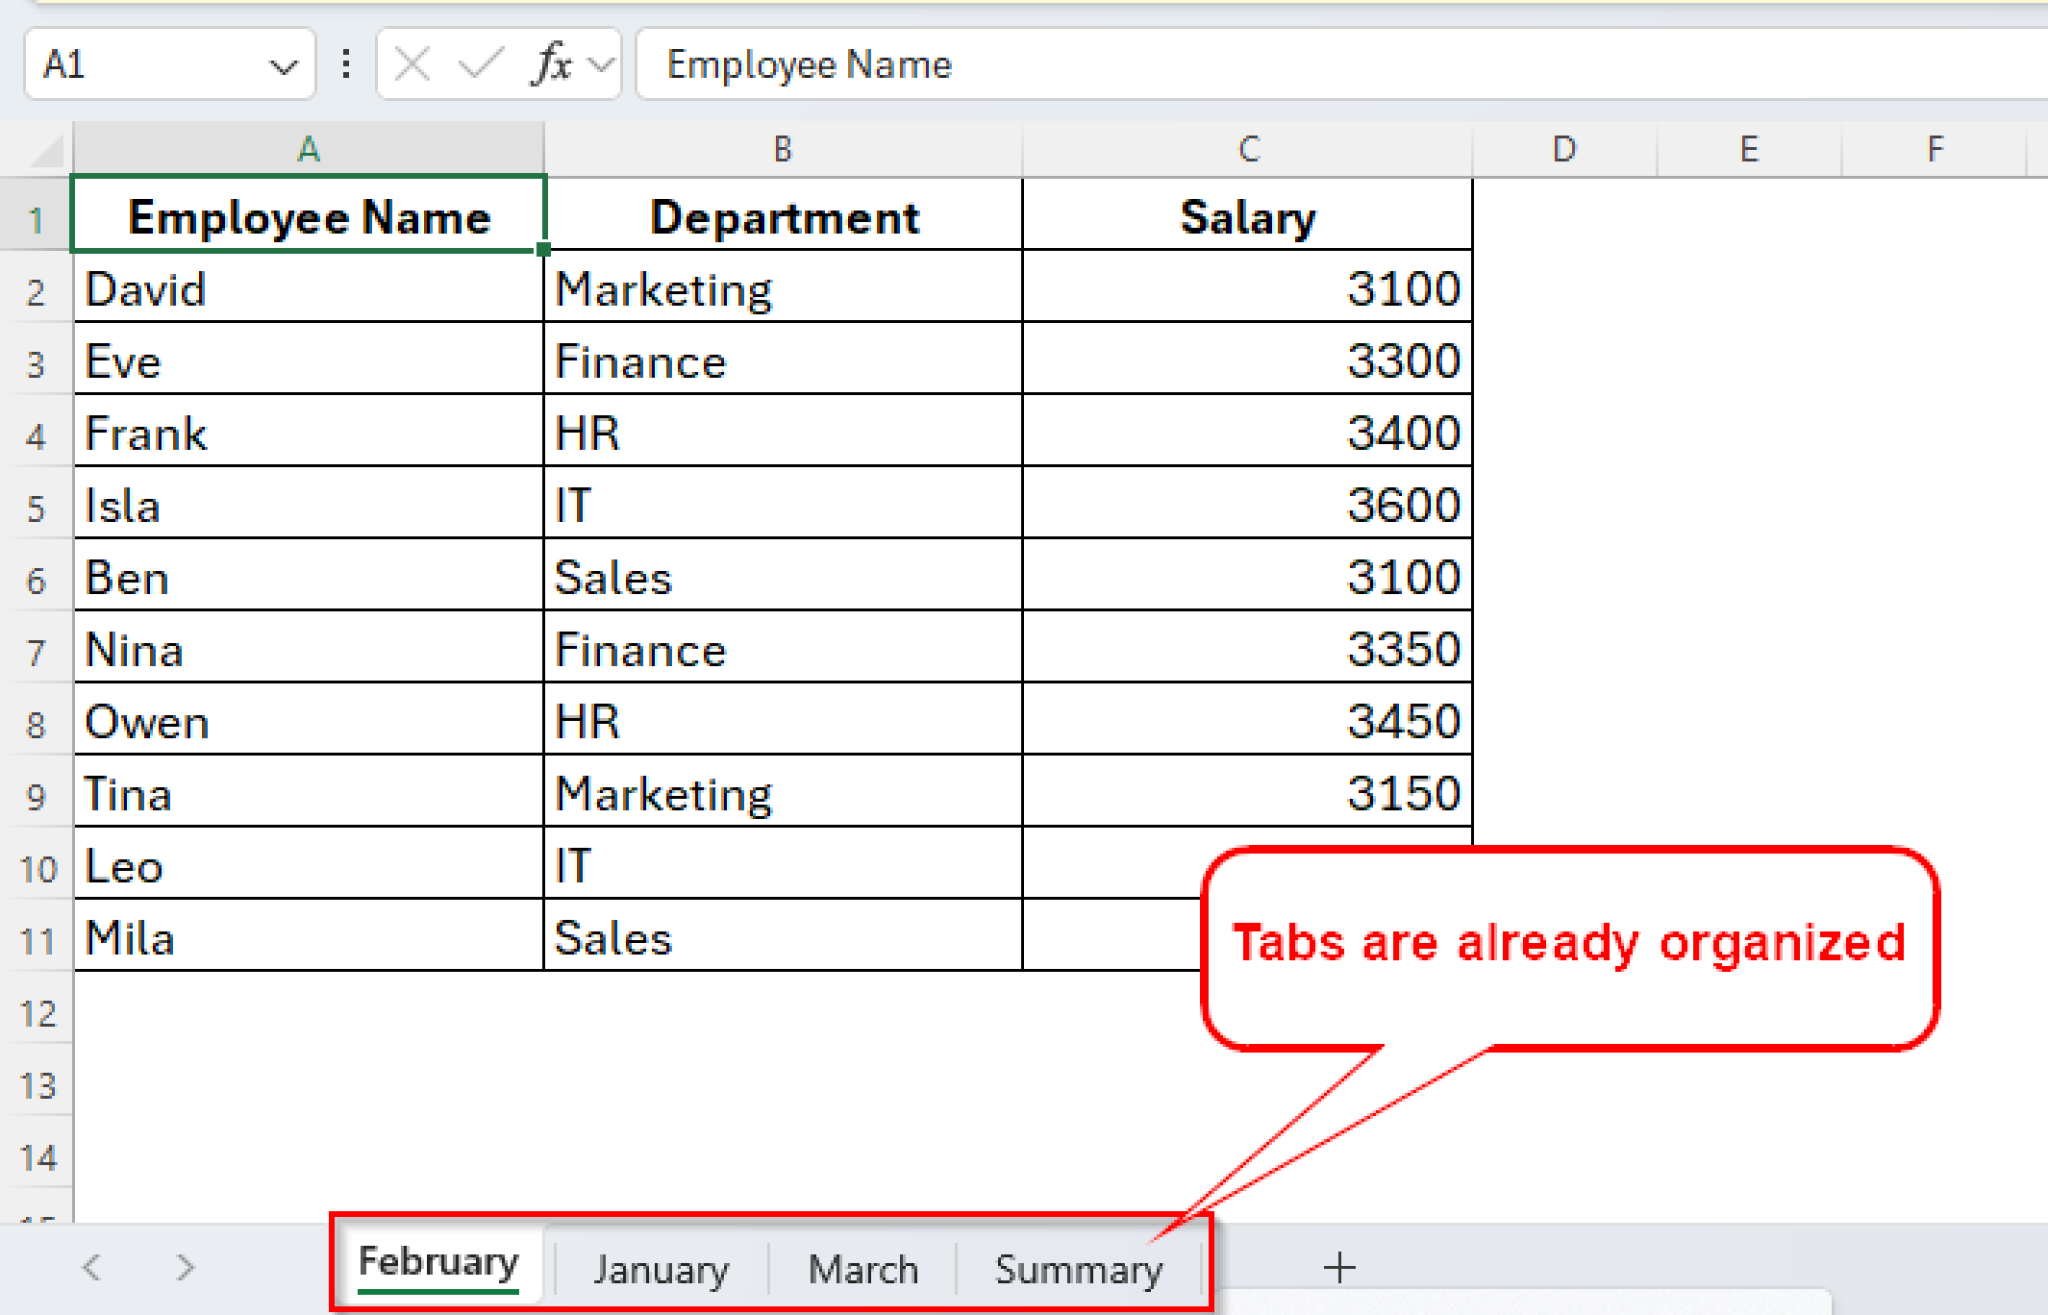Screen dimensions: 2048x1315
Task: Expand the Name Box cell reference list
Action: 282,64
